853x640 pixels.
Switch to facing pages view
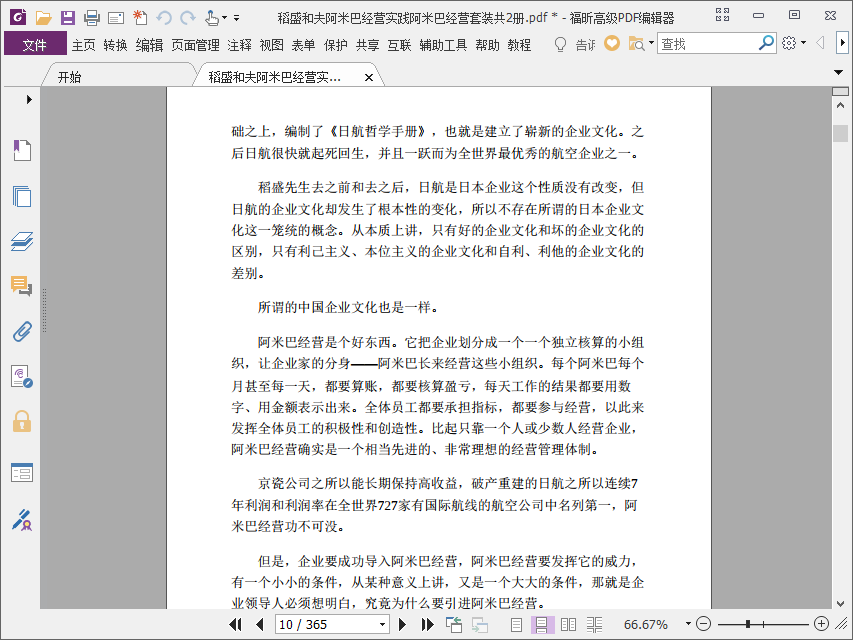pyautogui.click(x=568, y=625)
